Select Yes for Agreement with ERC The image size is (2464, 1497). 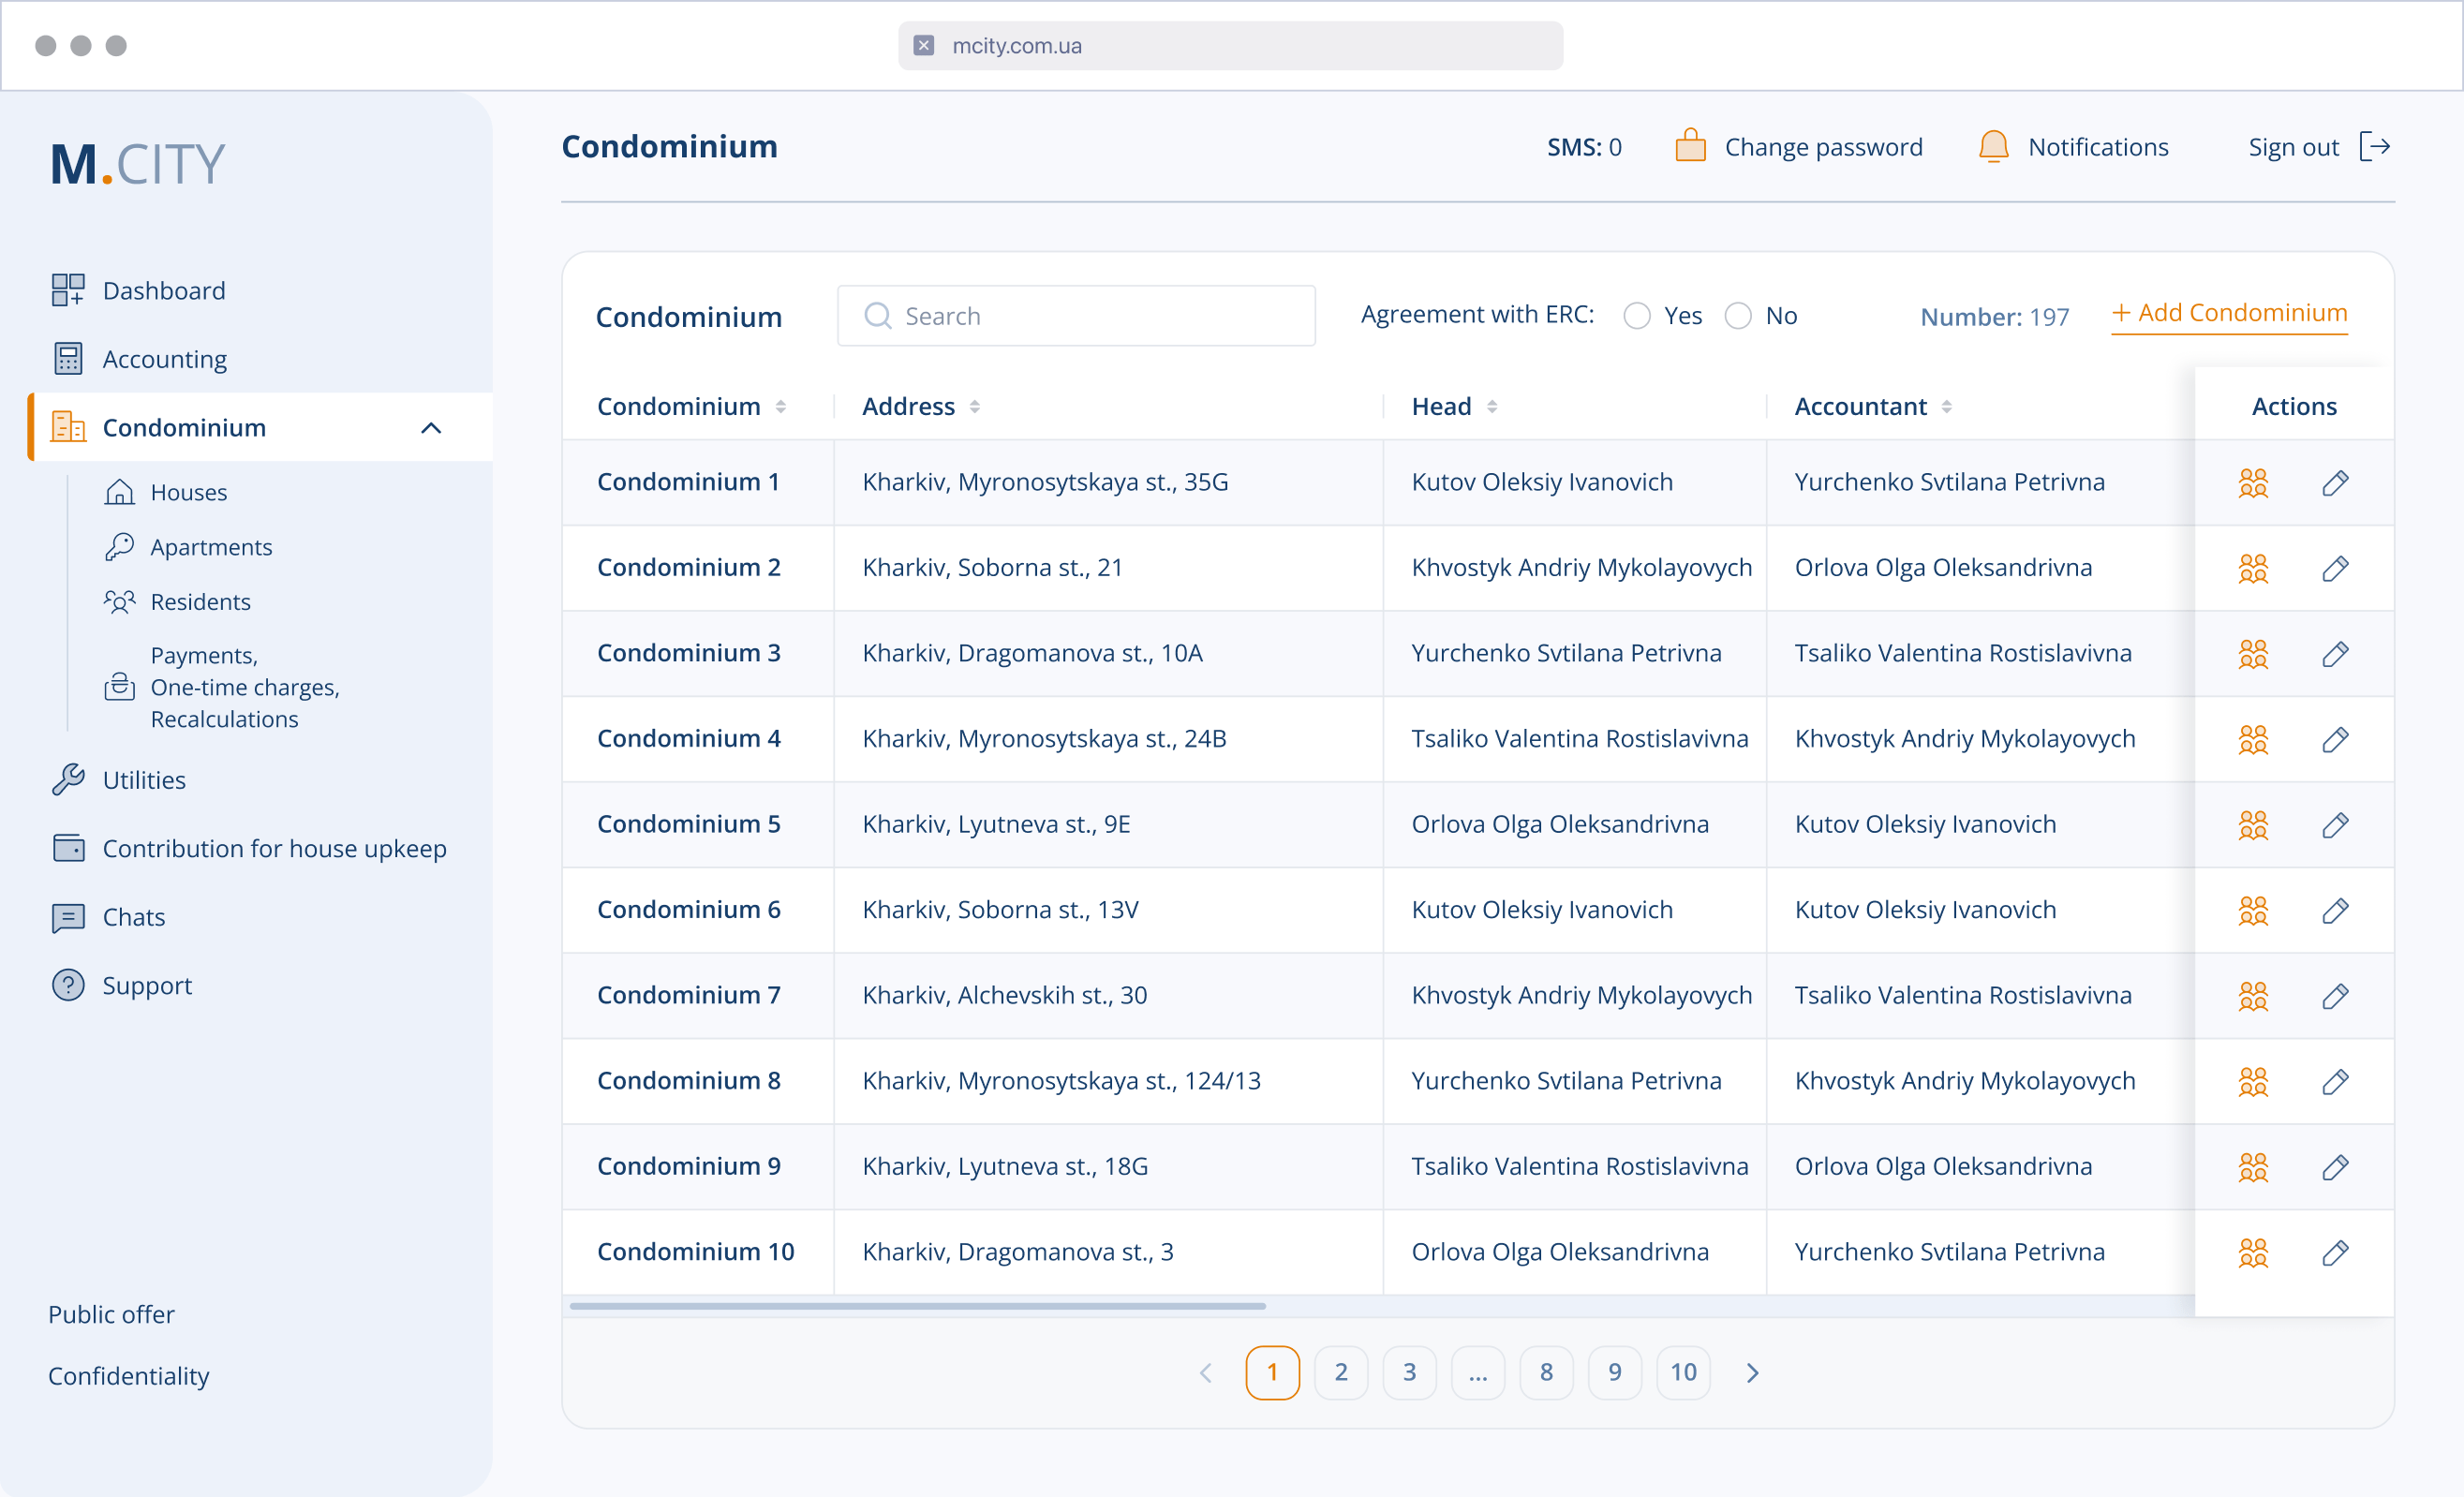(1637, 316)
